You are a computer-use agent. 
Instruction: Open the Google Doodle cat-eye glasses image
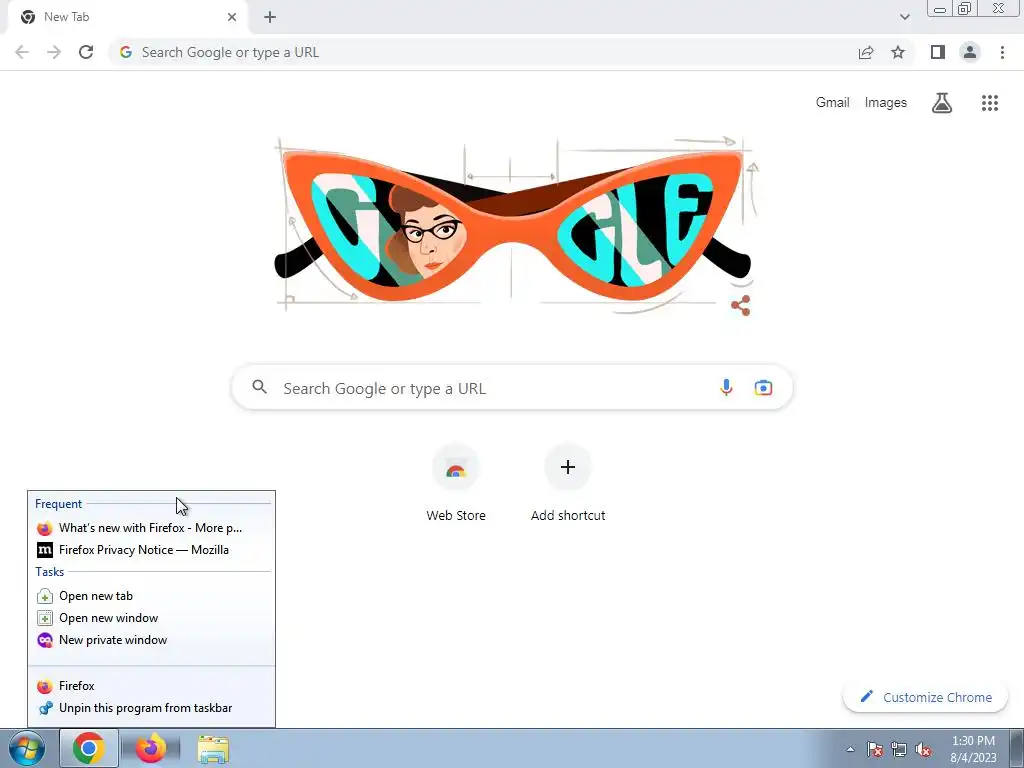tap(513, 225)
